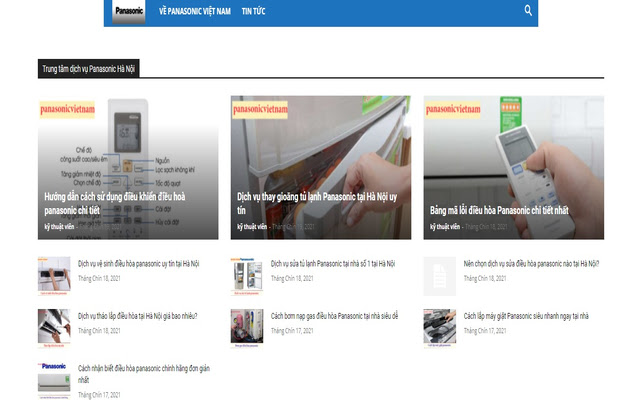The width and height of the screenshot is (640, 400).
Task: Open the TIN TỨC menu item
Action: [x=253, y=11]
